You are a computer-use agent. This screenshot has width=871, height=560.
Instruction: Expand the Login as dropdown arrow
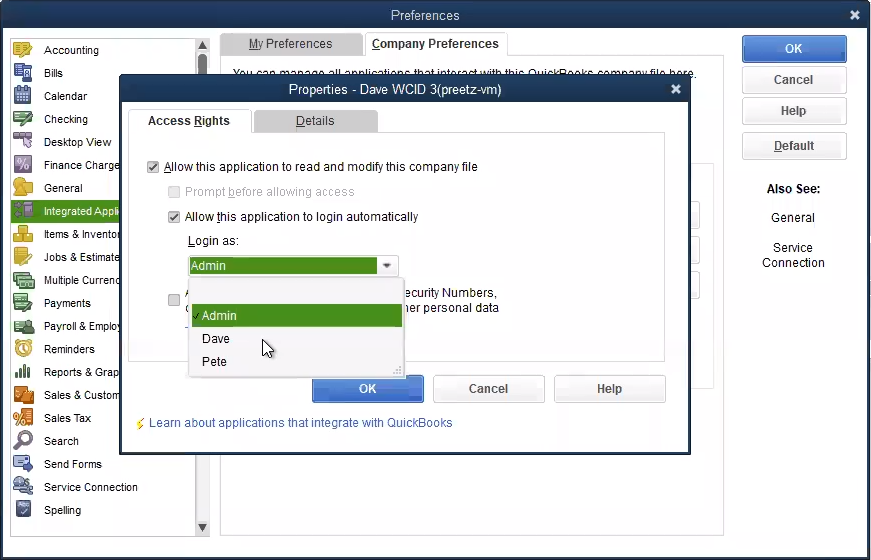[387, 266]
